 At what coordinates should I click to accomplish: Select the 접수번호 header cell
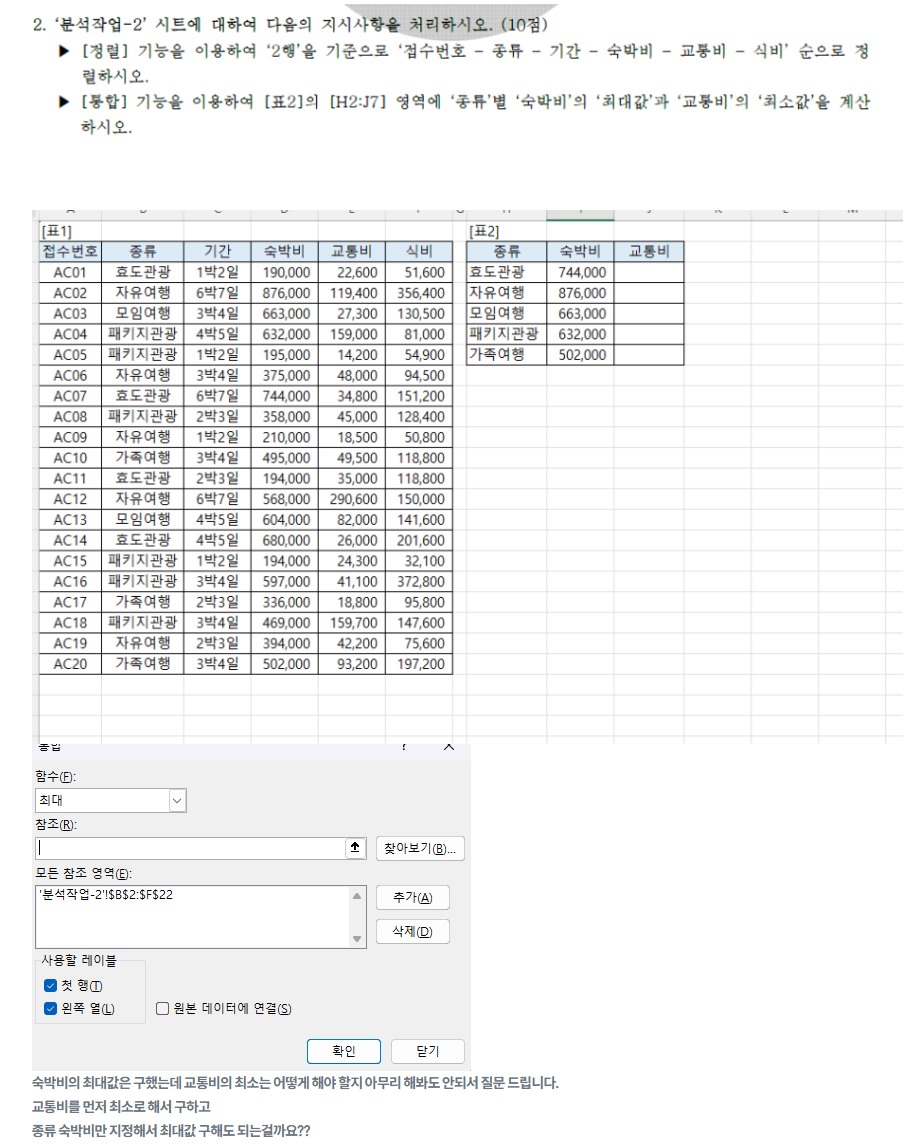coord(70,252)
